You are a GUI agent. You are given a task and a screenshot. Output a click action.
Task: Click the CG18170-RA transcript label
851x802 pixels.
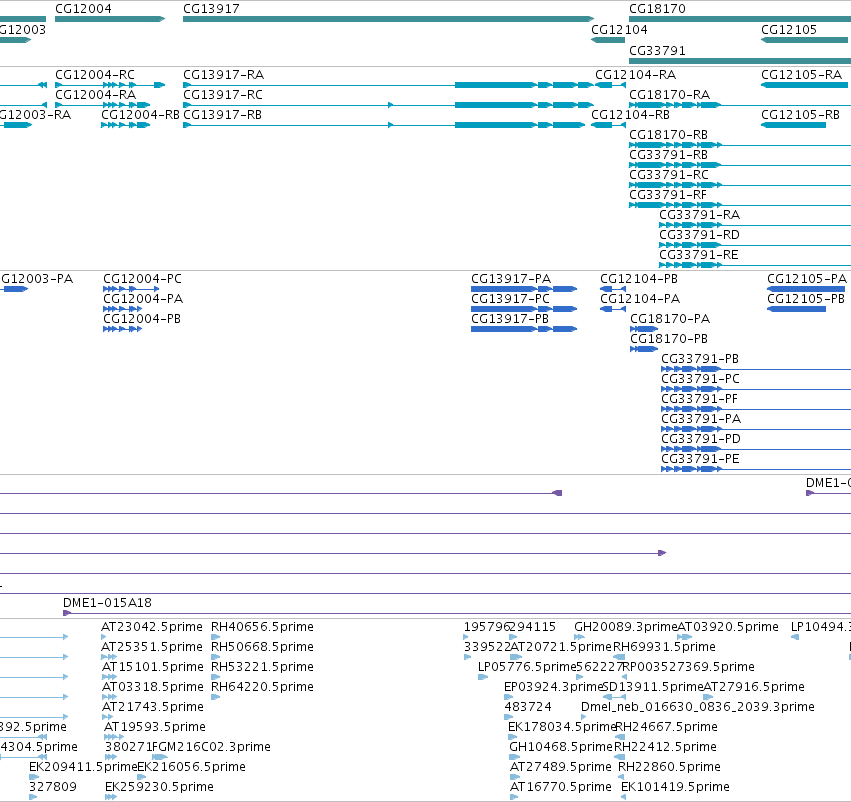pos(670,94)
